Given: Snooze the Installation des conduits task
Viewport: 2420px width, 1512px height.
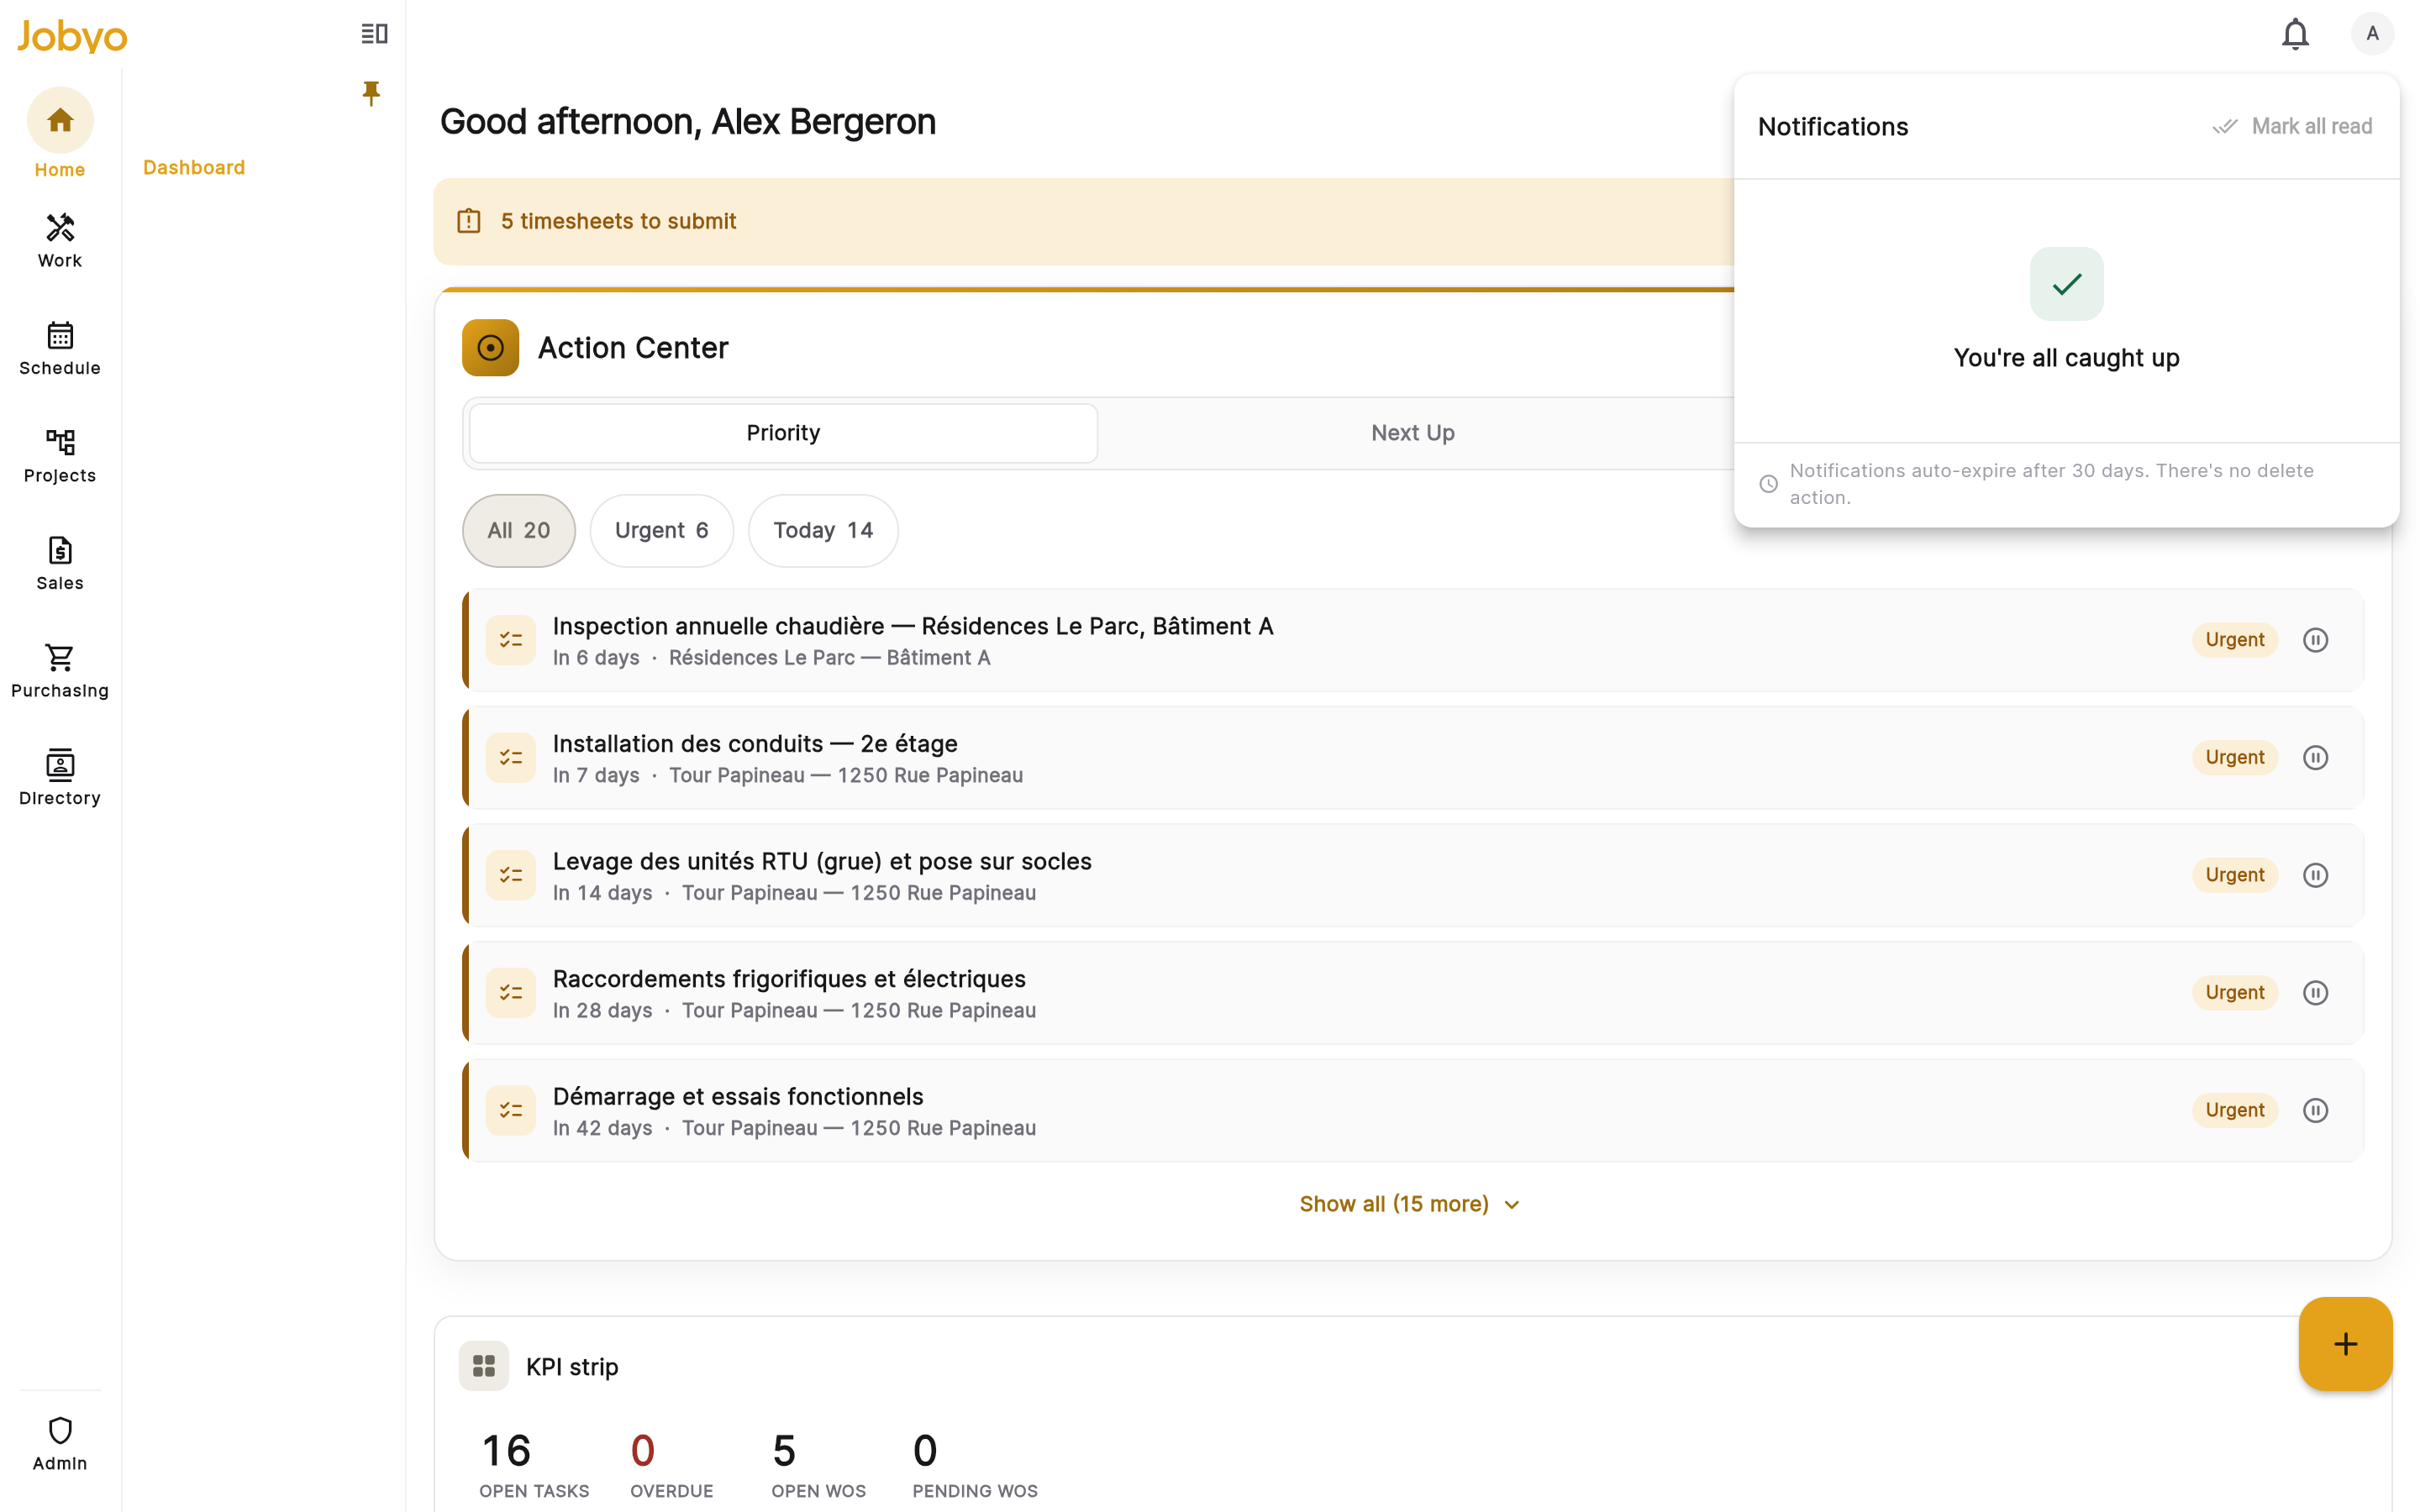Looking at the screenshot, I should tap(2315, 758).
